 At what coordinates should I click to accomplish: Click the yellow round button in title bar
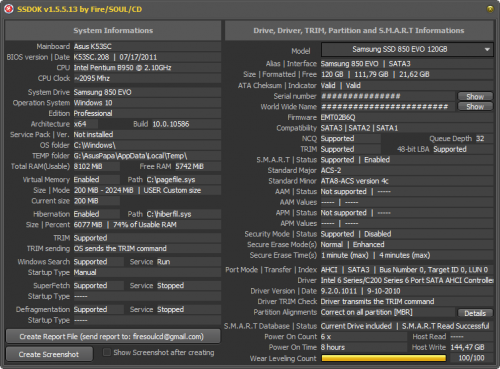click(x=490, y=9)
